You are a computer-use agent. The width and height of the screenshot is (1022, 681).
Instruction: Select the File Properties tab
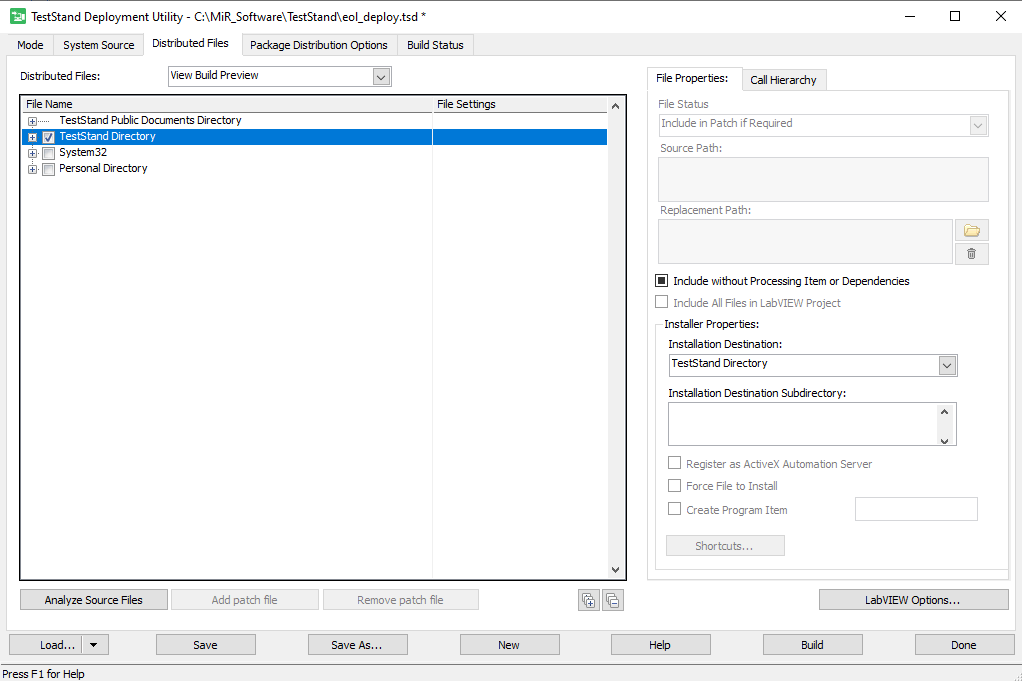coord(692,78)
